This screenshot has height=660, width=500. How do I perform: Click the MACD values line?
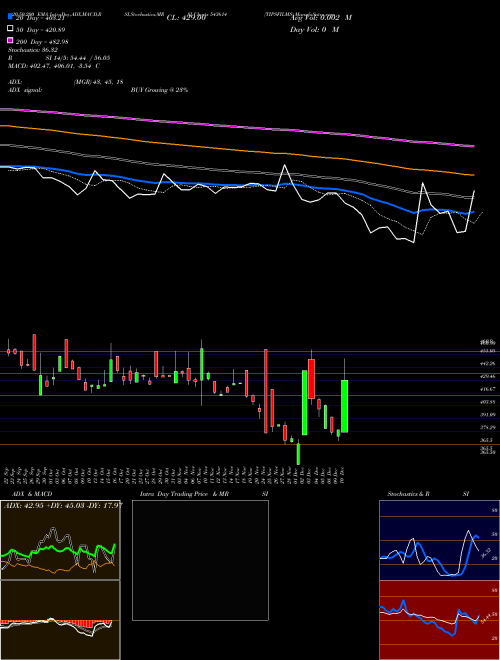pyautogui.click(x=53, y=66)
